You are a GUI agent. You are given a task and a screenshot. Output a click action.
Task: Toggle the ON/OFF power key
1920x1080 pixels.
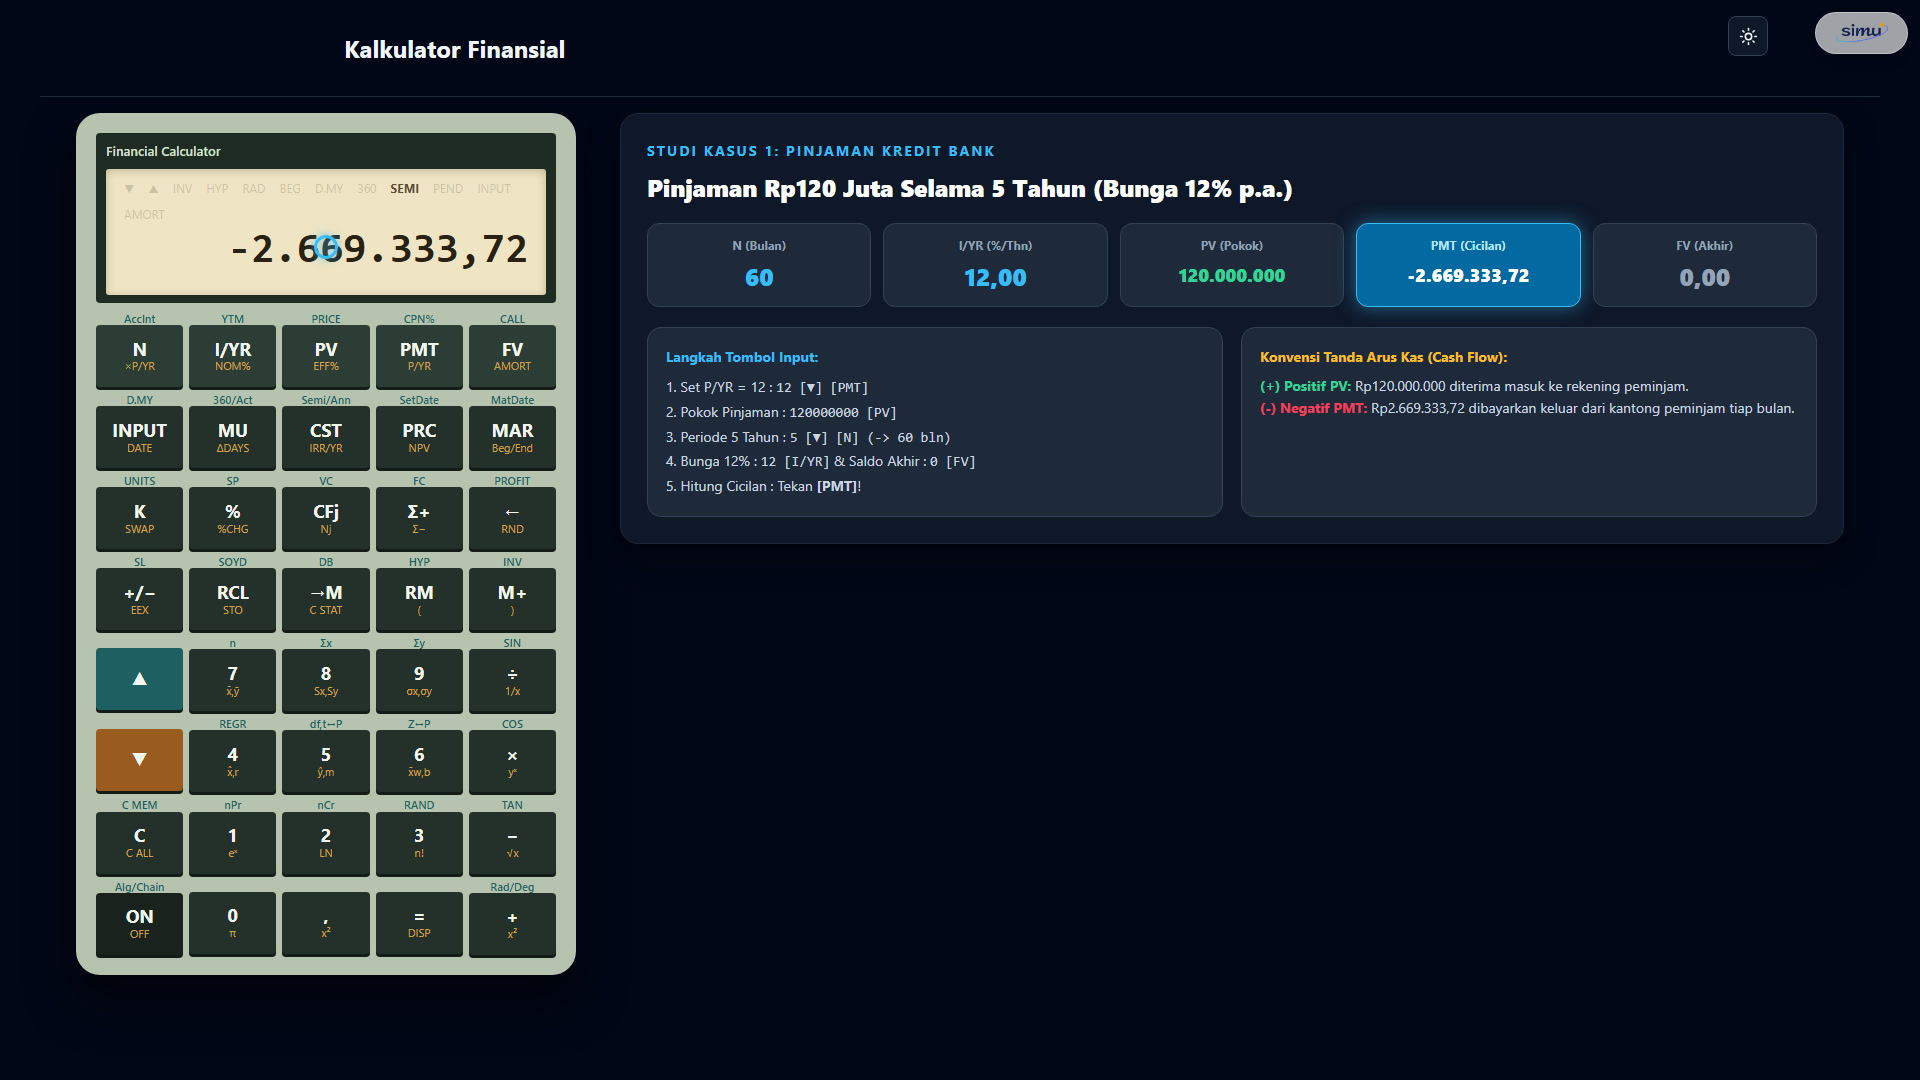tap(139, 923)
